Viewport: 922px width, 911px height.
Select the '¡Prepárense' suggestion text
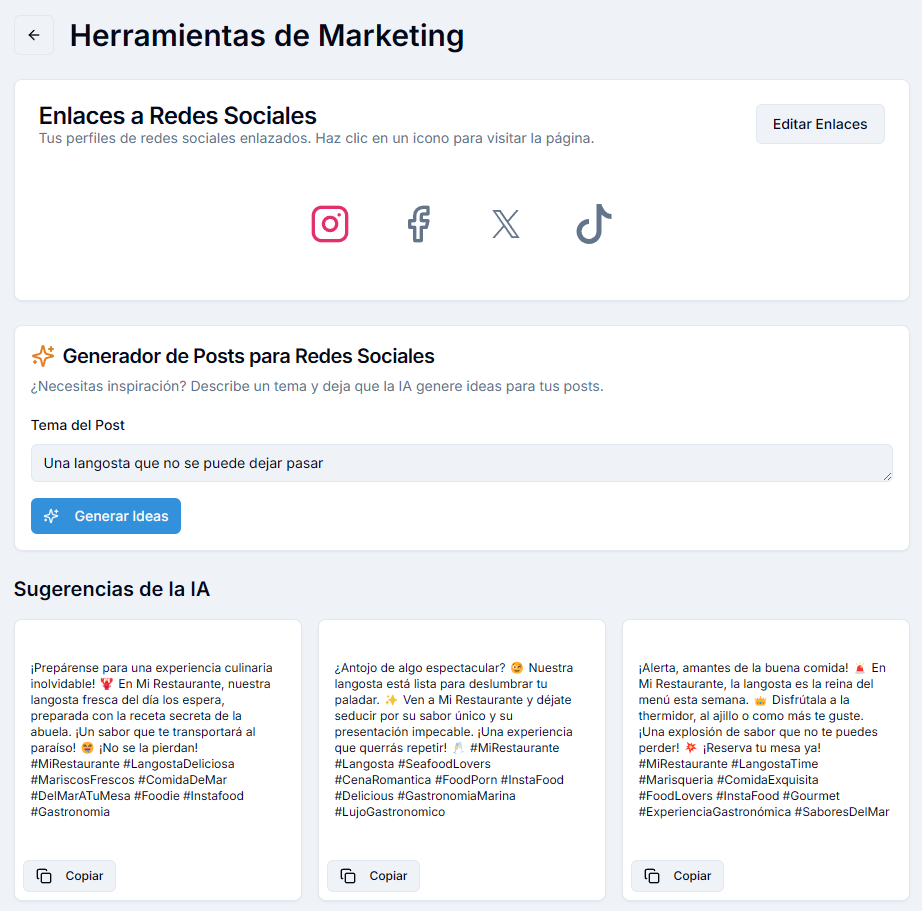152,739
